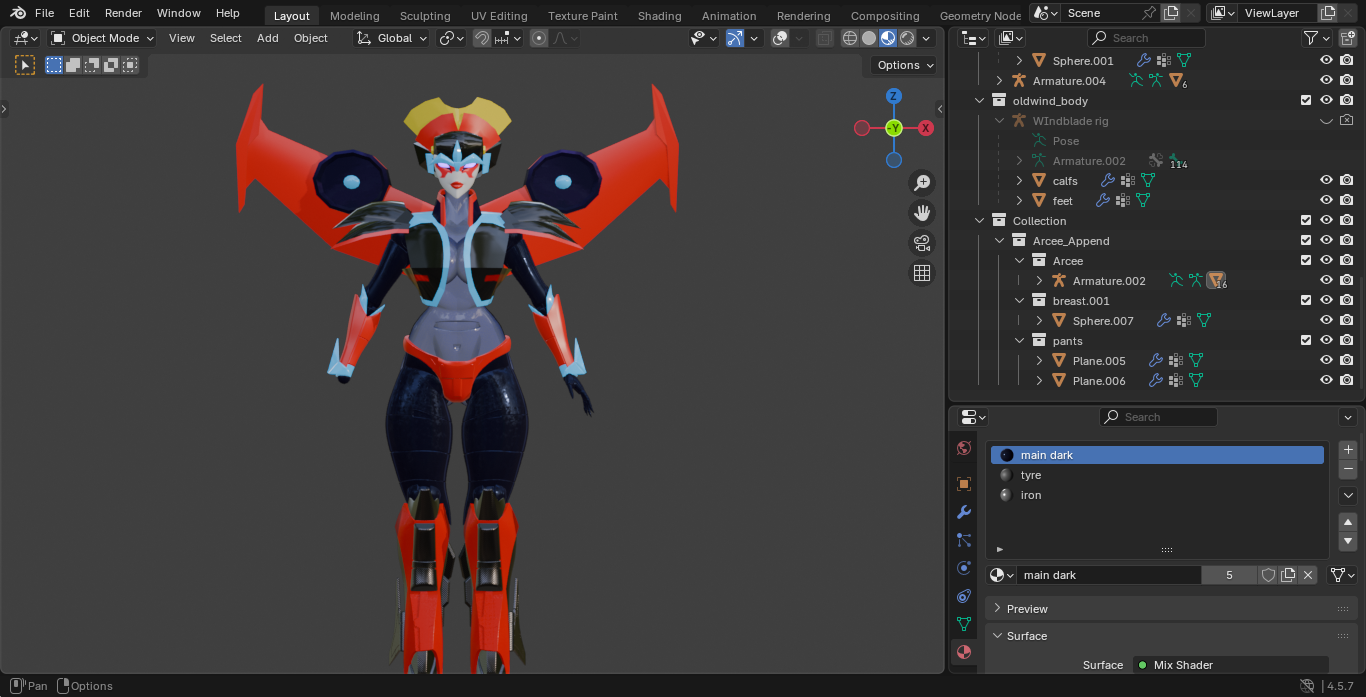This screenshot has width=1366, height=697.
Task: Disable render for Plane.006 camera icon
Action: [x=1347, y=381]
